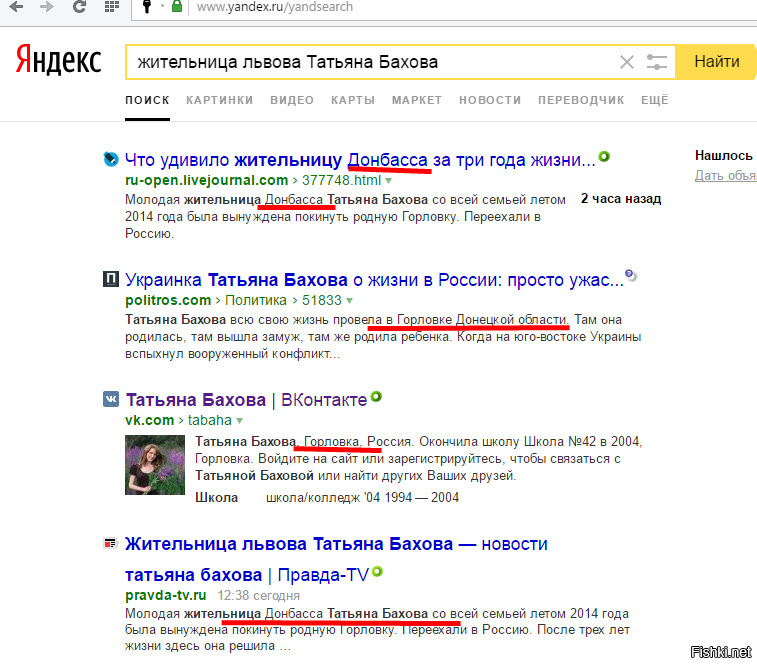
Task: Click '12:38 сегодня' timestamp text
Action: 258,595
